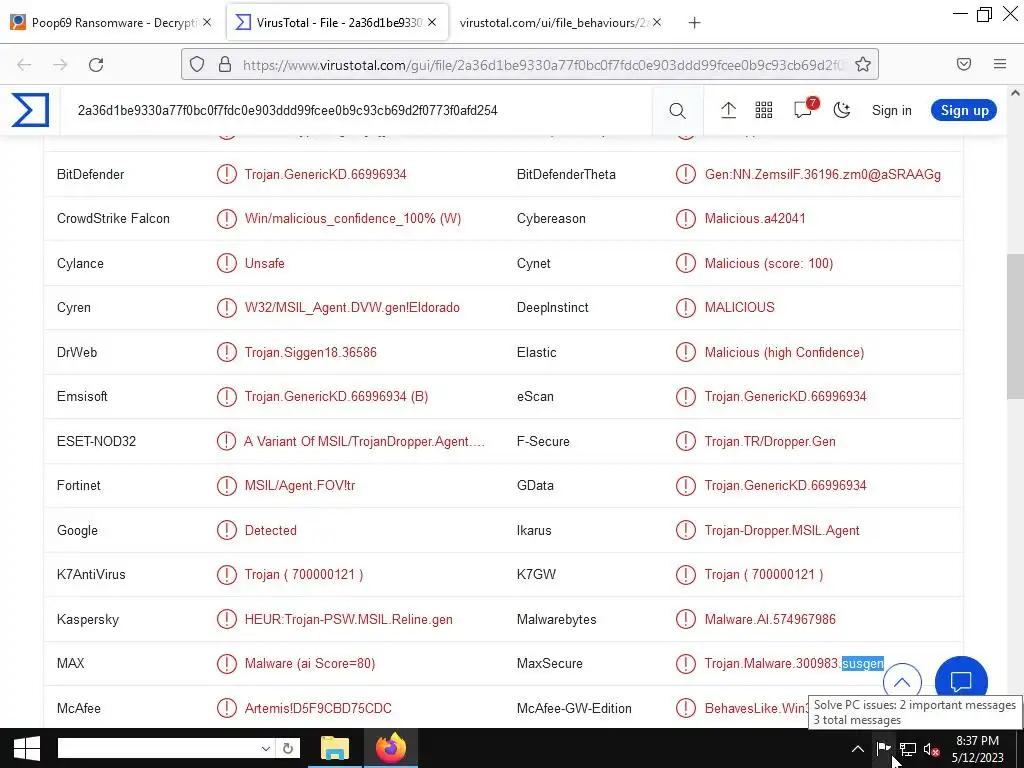Open the apps grid icon
The width and height of the screenshot is (1024, 768).
coord(763,110)
